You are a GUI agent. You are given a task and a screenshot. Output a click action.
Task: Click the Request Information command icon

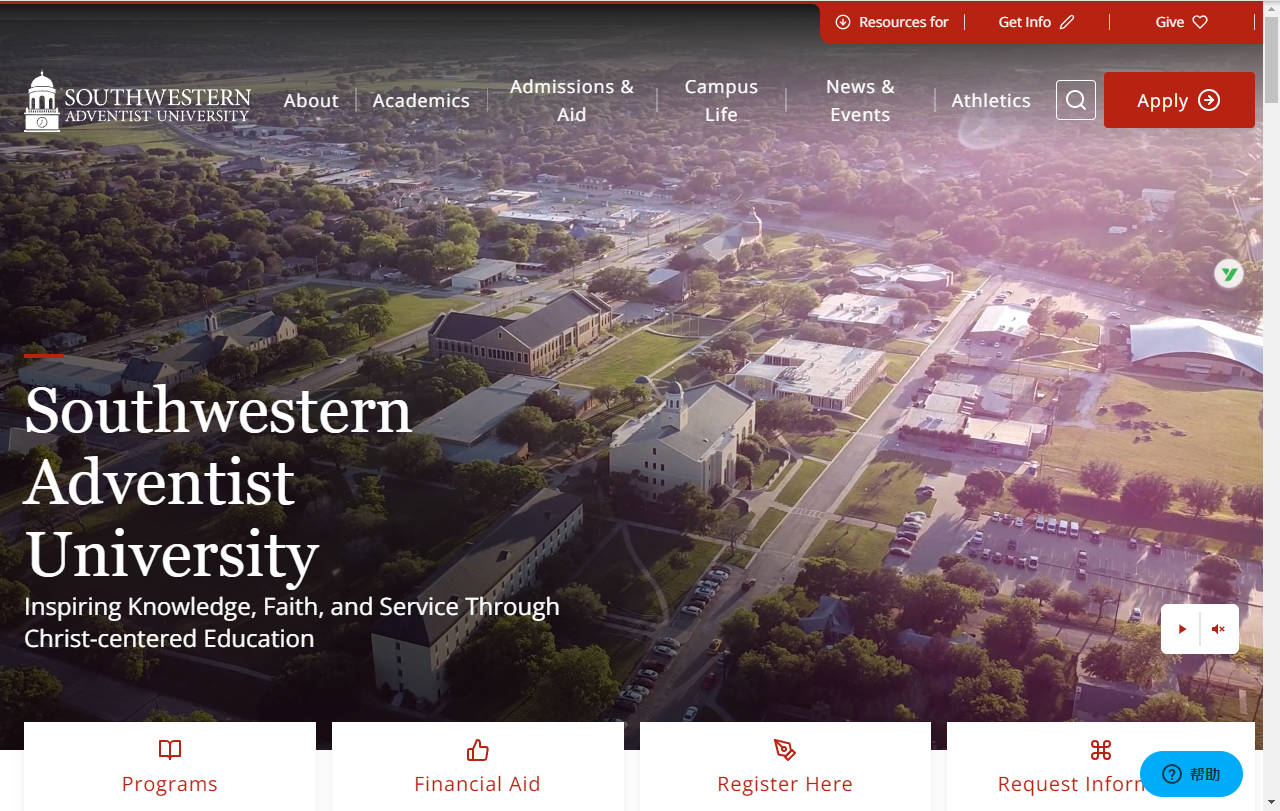click(x=1101, y=749)
